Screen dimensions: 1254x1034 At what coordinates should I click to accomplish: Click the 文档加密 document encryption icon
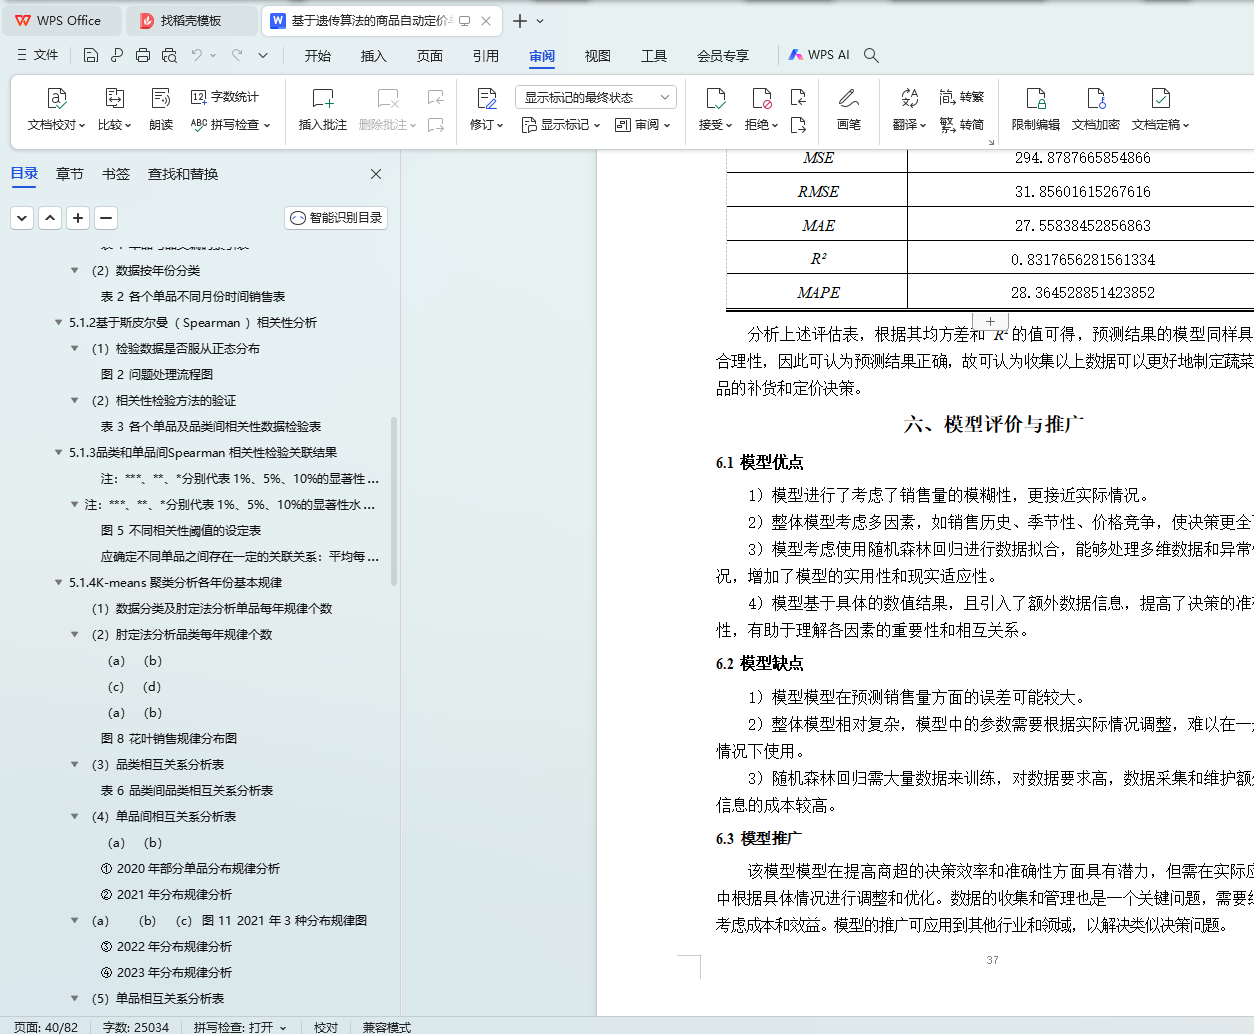point(1096,98)
